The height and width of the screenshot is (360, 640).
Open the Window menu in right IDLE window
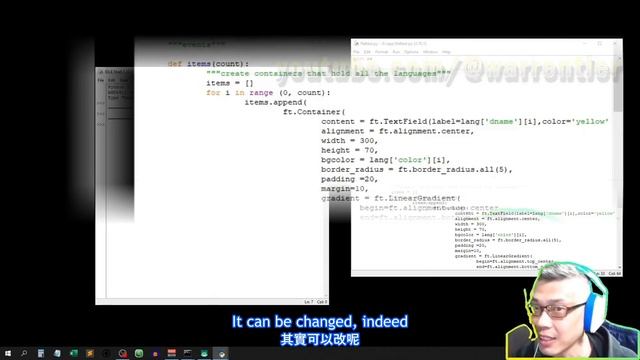point(430,52)
